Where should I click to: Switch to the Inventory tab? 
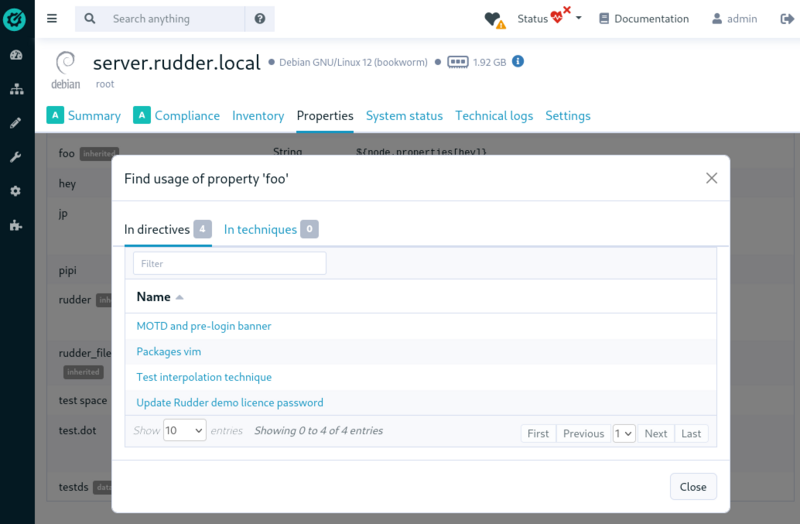coord(258,116)
